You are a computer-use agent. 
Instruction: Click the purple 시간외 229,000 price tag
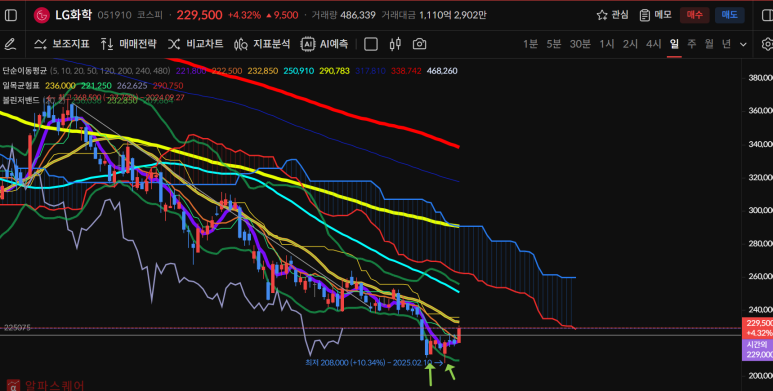[x=757, y=350]
